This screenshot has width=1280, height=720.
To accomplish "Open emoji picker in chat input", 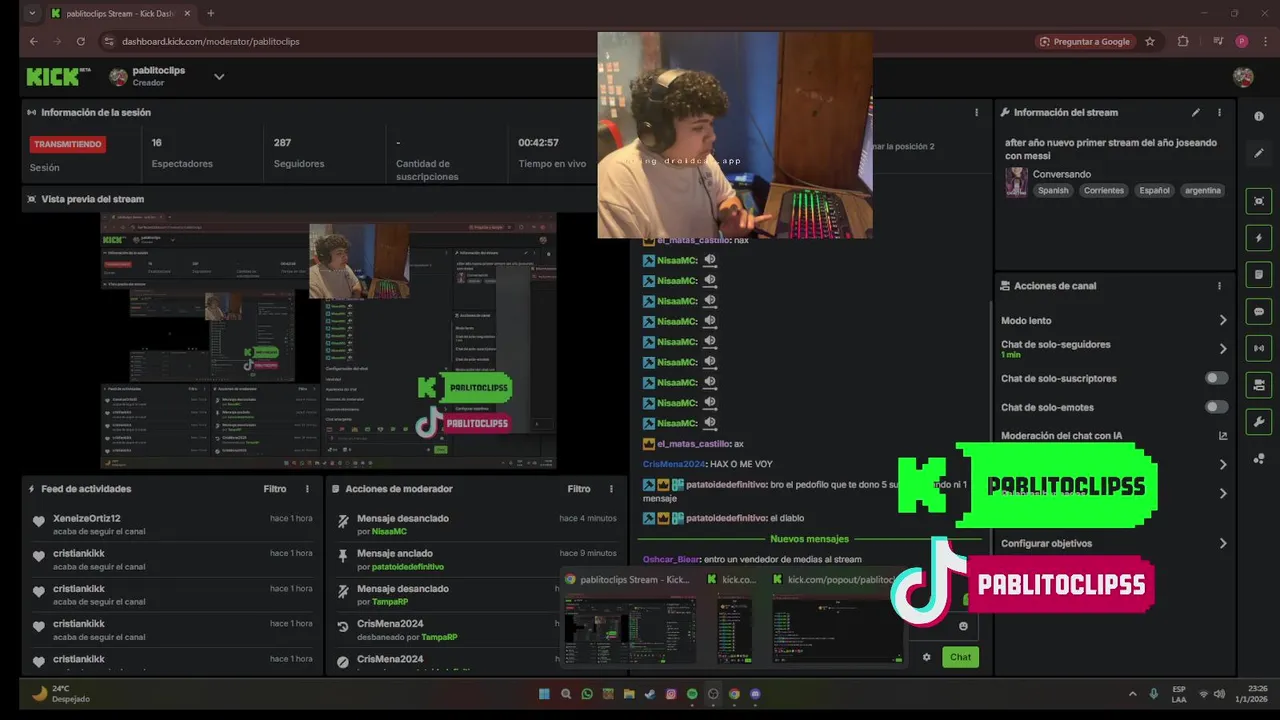I will click(963, 626).
